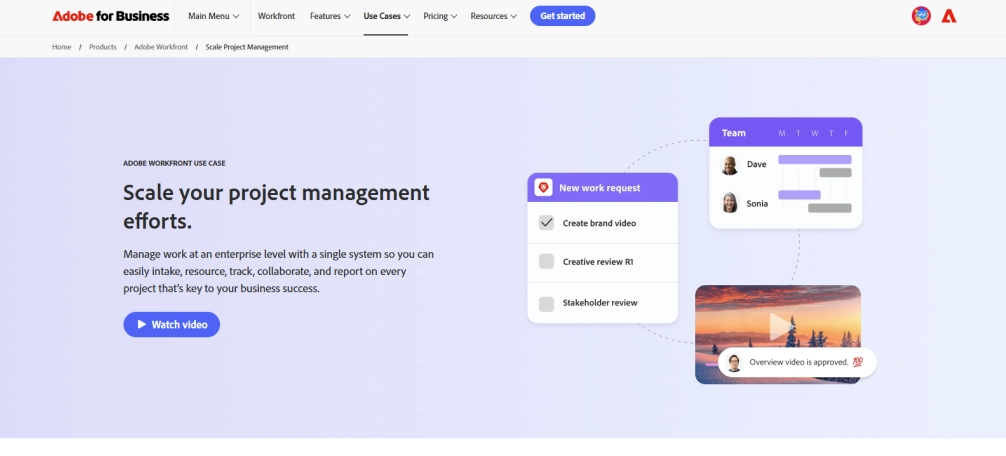This screenshot has height=456, width=1006.
Task: Click the 100 emoji in approval message
Action: coord(857,362)
